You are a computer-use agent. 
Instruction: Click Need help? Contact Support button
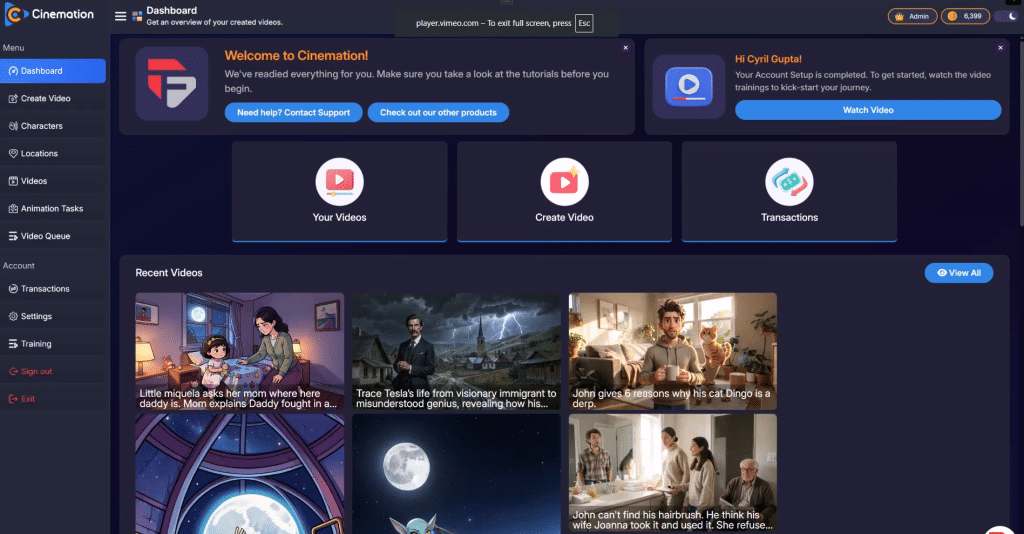click(293, 112)
